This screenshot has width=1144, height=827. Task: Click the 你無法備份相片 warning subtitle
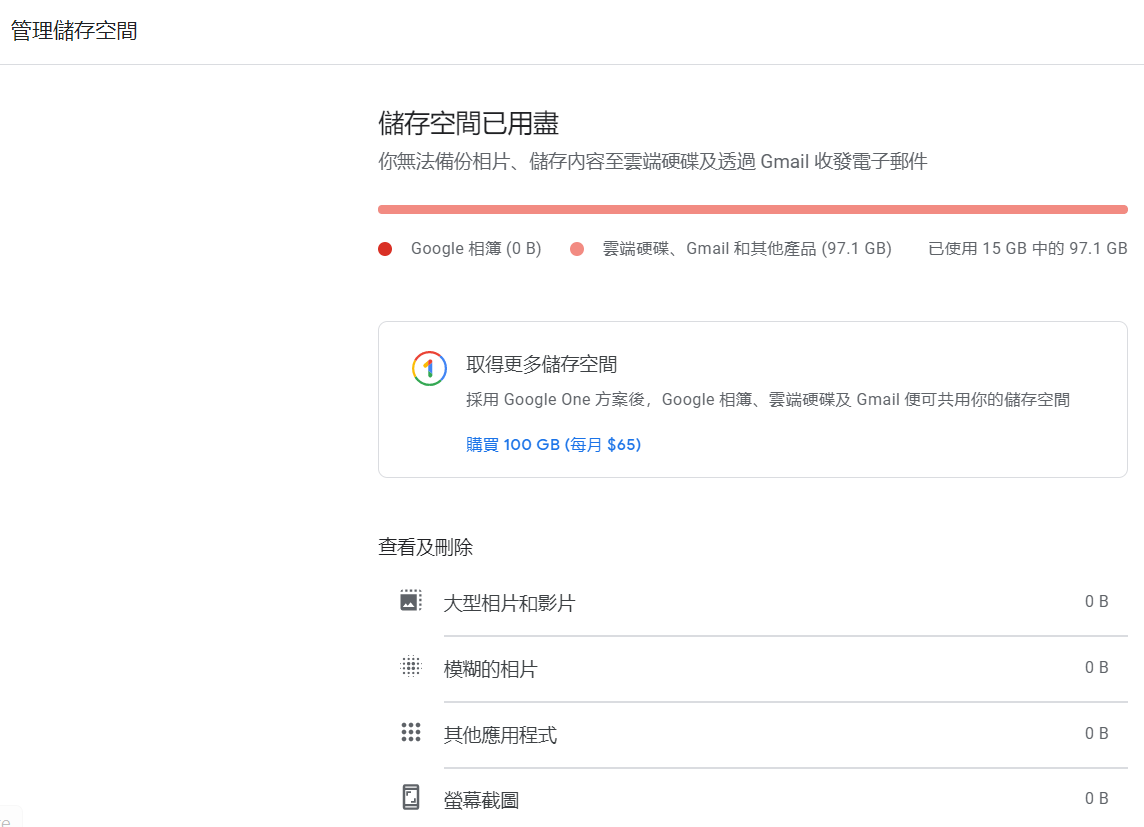(x=652, y=161)
